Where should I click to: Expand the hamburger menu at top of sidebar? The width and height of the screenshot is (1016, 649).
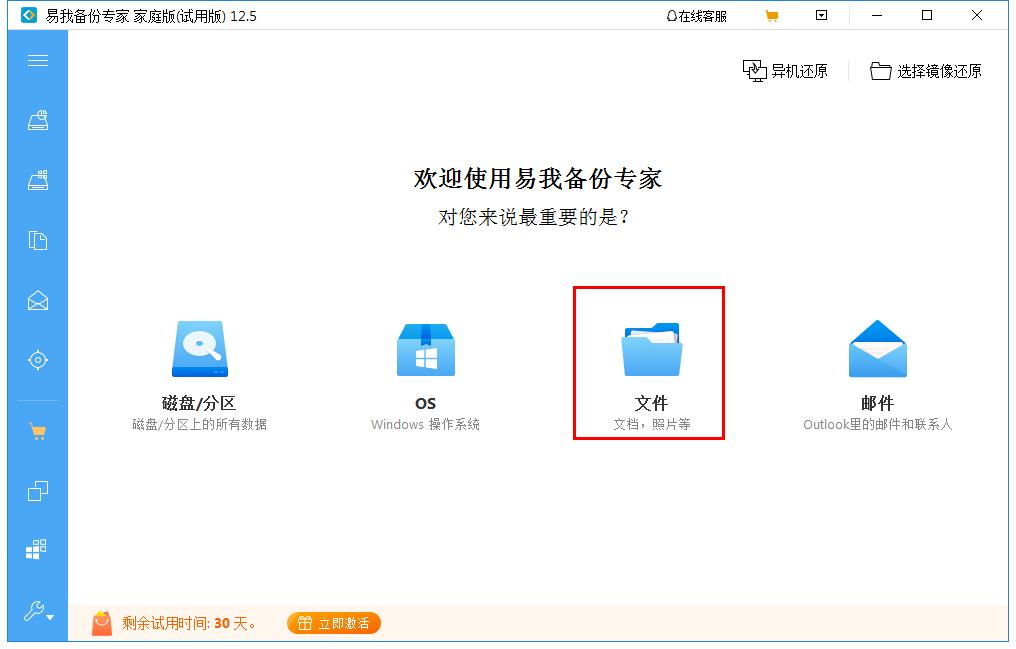pos(37,60)
